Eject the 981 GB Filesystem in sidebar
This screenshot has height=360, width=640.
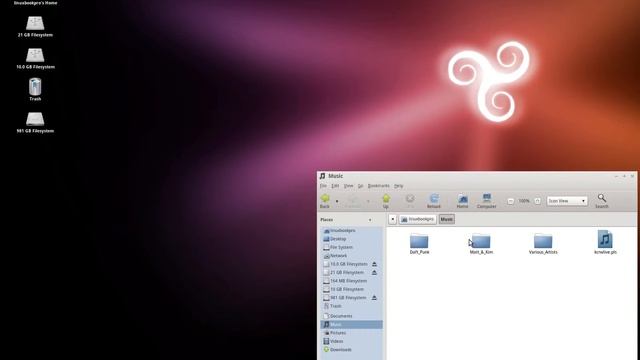click(374, 298)
